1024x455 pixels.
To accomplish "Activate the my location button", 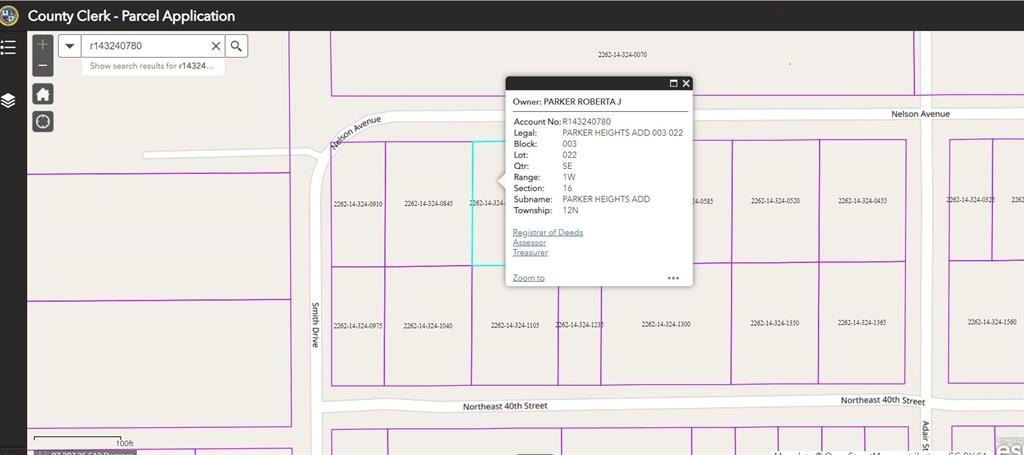I will (x=42, y=122).
